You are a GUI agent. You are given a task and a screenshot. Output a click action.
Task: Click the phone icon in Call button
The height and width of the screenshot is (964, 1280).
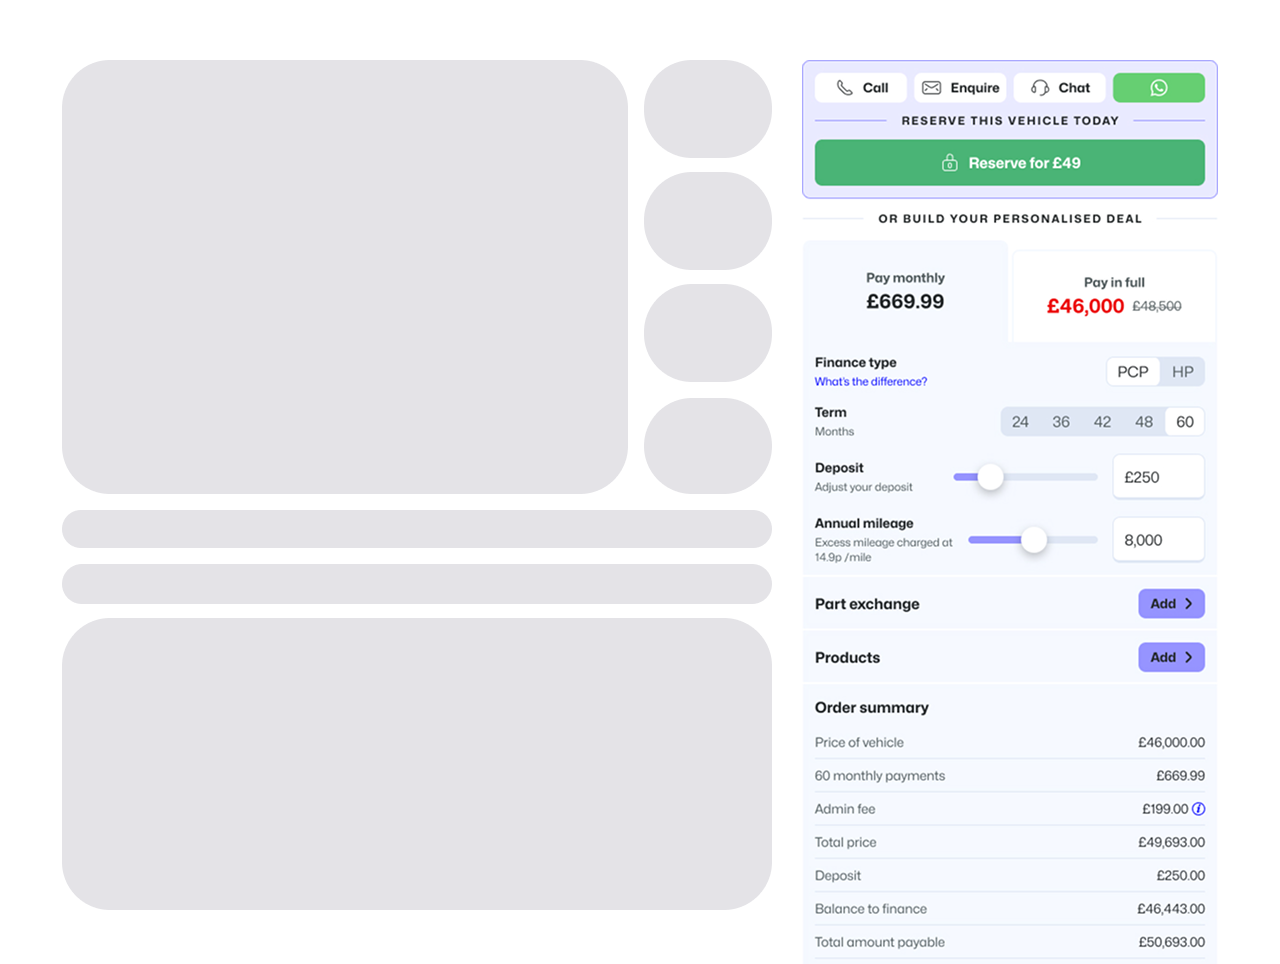pos(845,88)
